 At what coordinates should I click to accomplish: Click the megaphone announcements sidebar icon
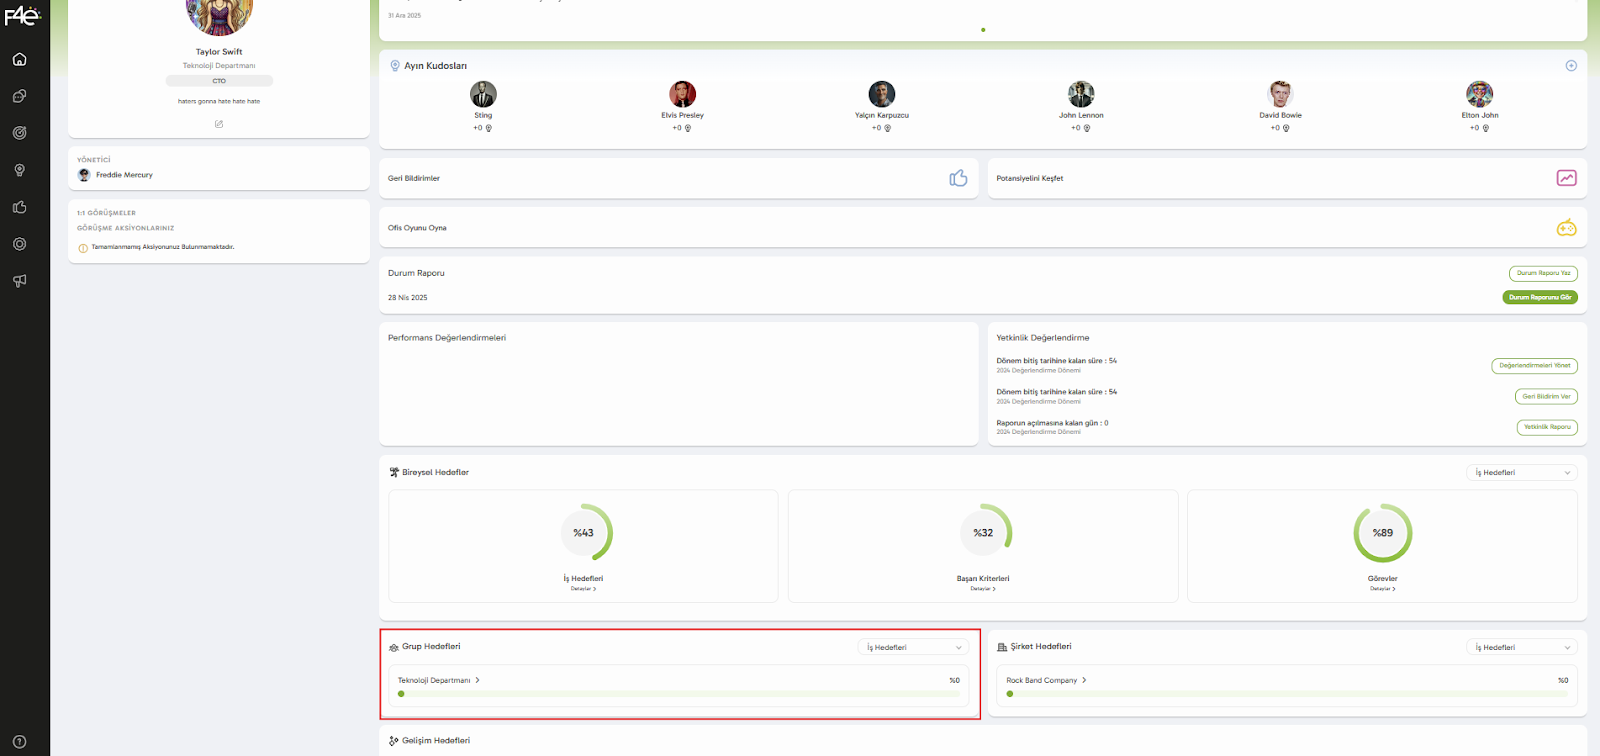pyautogui.click(x=19, y=281)
